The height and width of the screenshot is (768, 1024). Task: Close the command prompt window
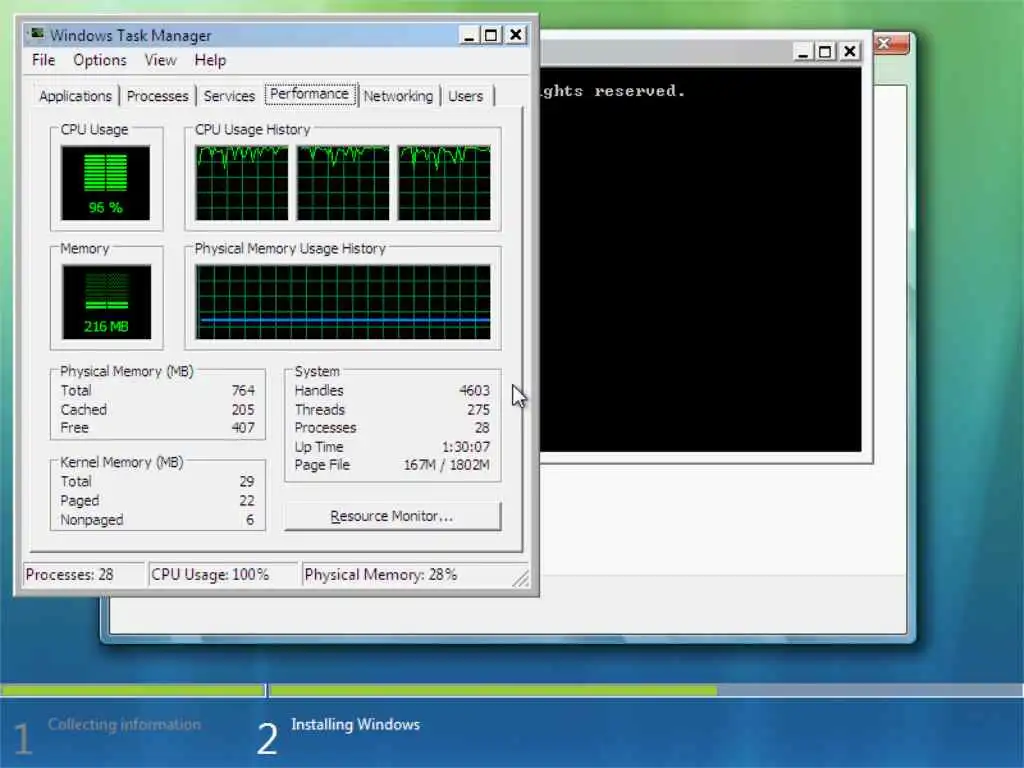pyautogui.click(x=849, y=51)
